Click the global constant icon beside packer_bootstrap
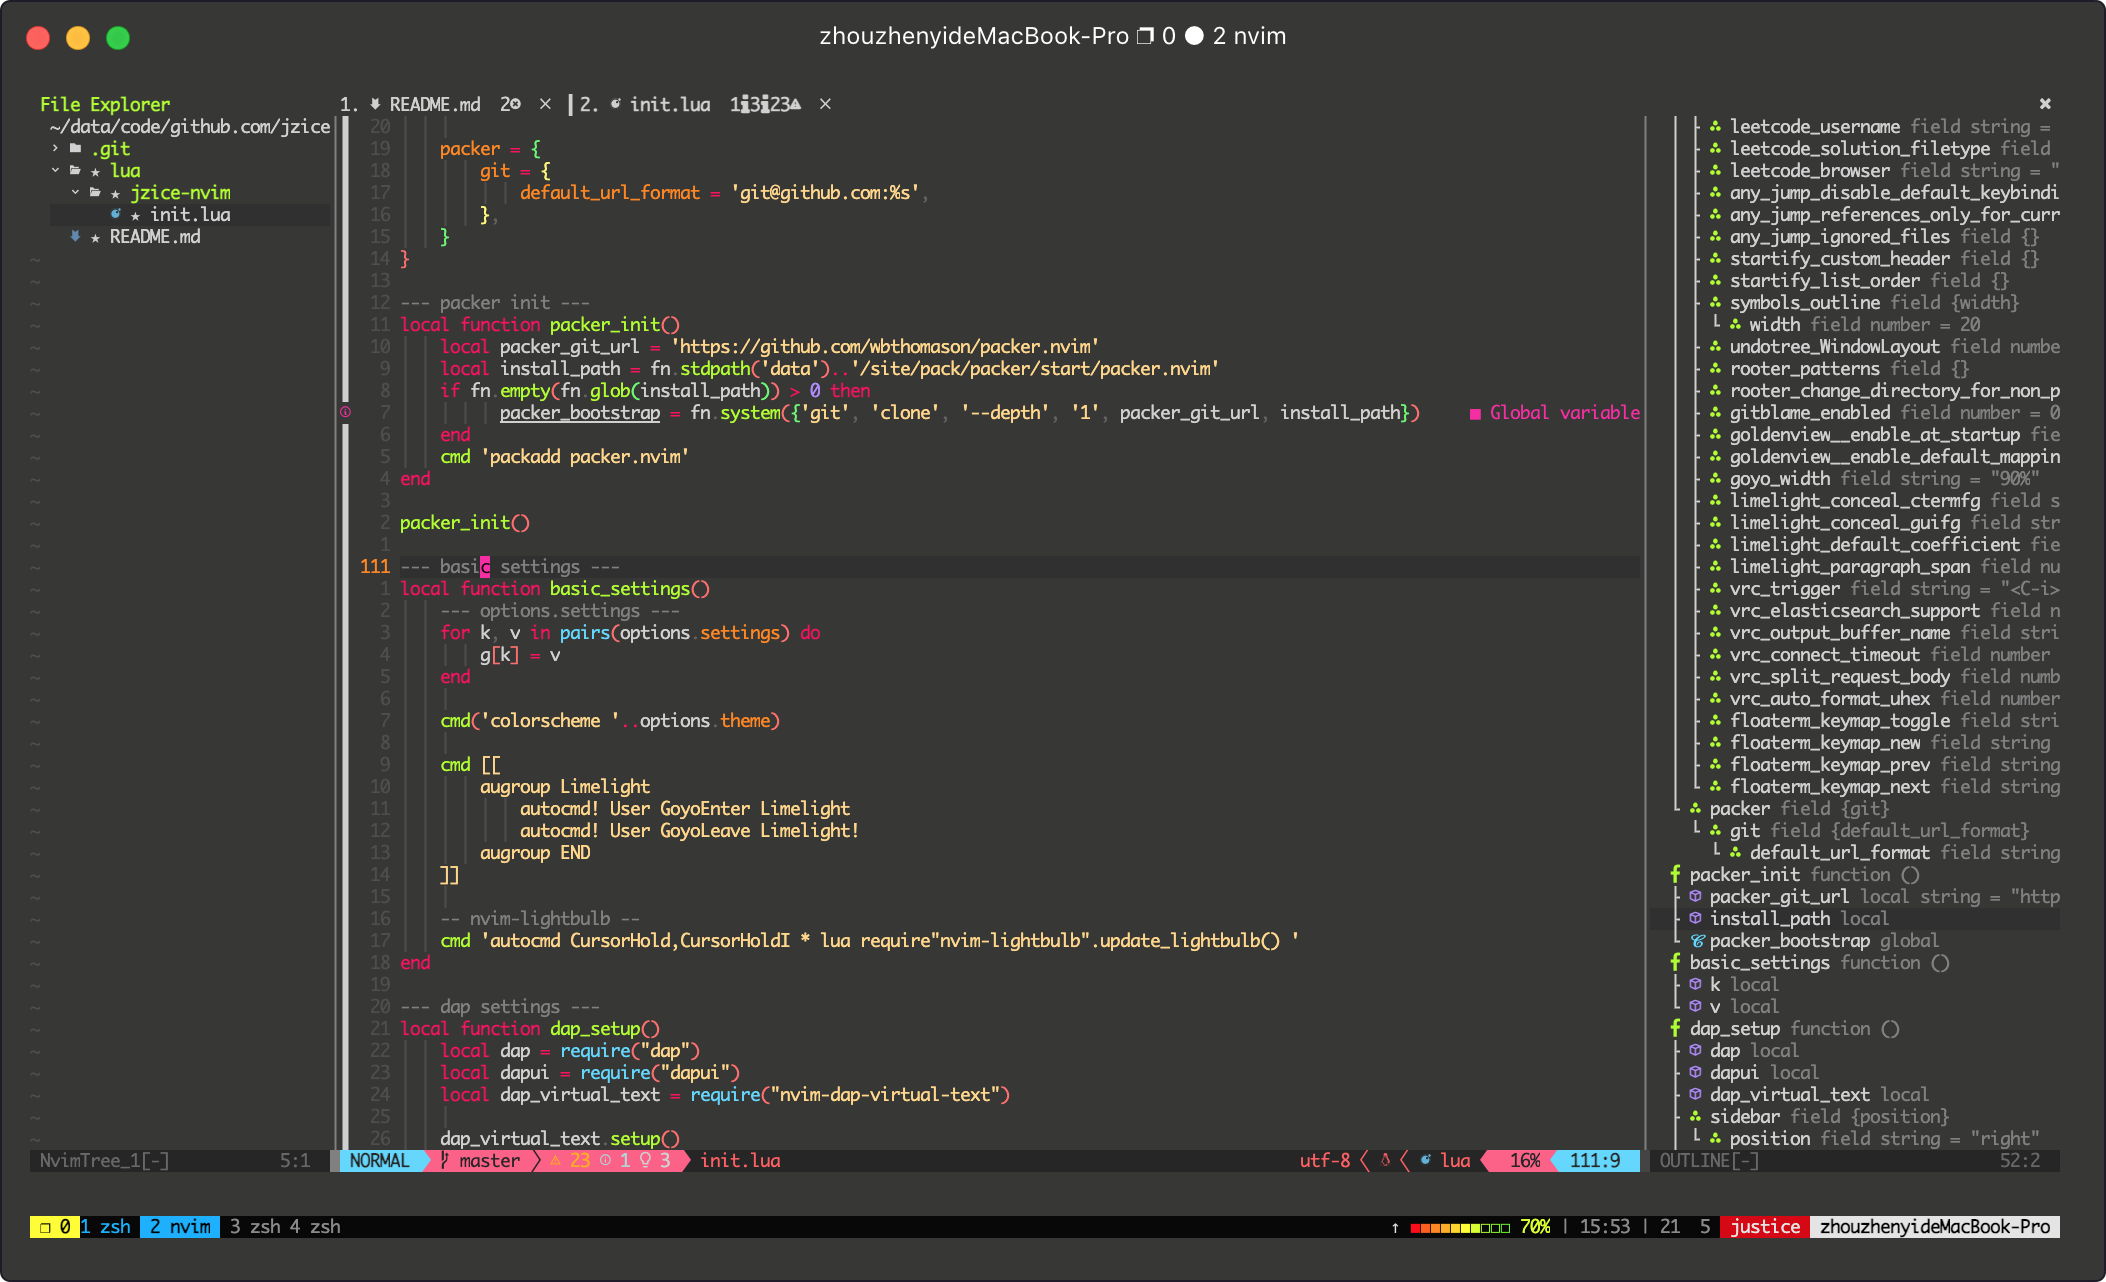 click(x=1697, y=941)
